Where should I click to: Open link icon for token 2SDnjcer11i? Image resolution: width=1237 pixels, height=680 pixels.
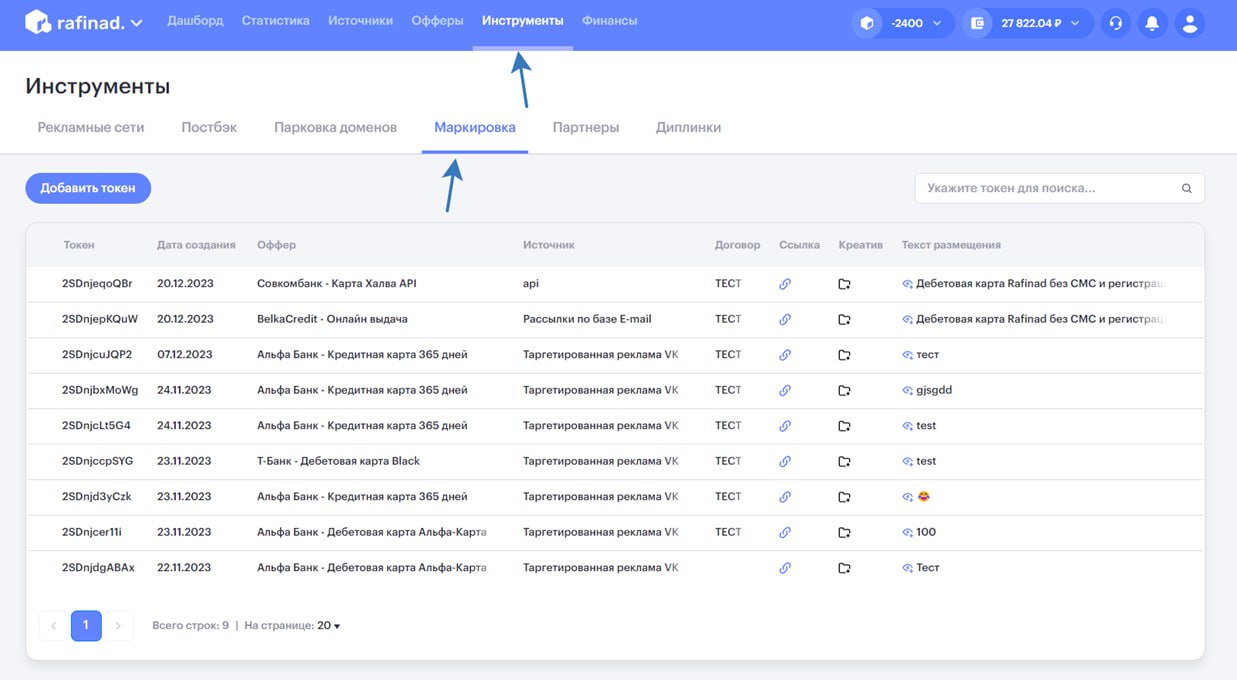[785, 533]
